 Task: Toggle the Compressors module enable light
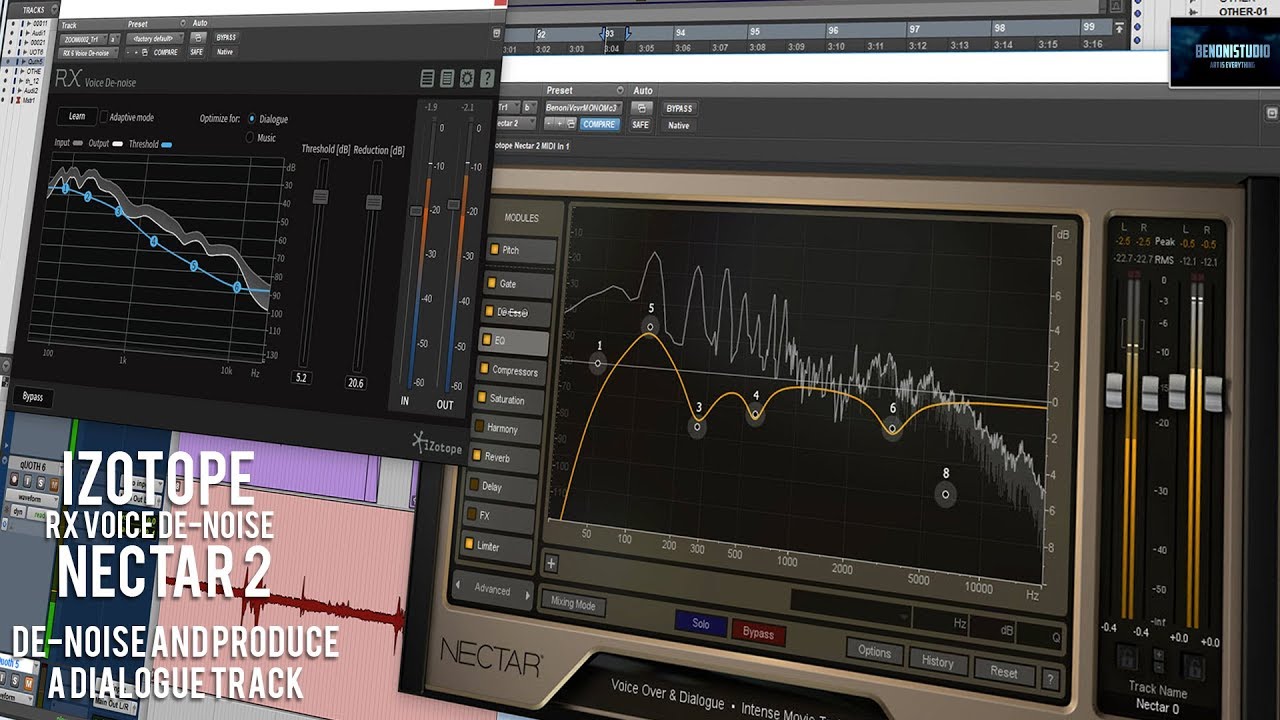[484, 369]
